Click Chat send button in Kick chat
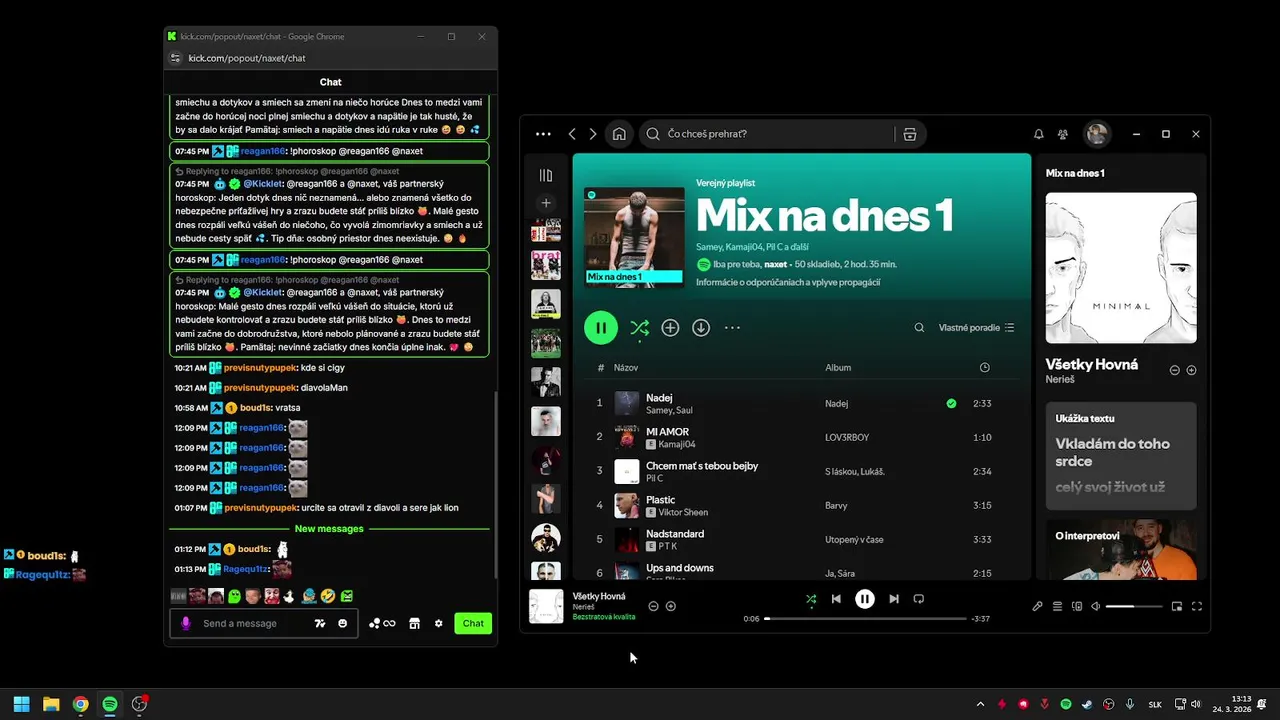This screenshot has width=1280, height=720. pos(473,623)
